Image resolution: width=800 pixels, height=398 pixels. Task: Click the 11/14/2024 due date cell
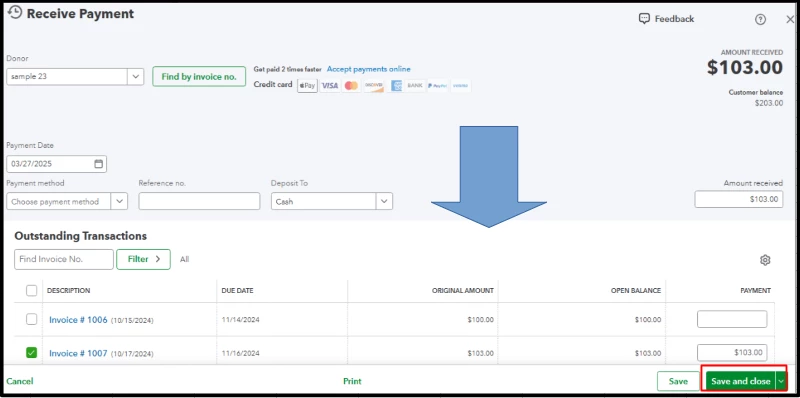(x=240, y=320)
